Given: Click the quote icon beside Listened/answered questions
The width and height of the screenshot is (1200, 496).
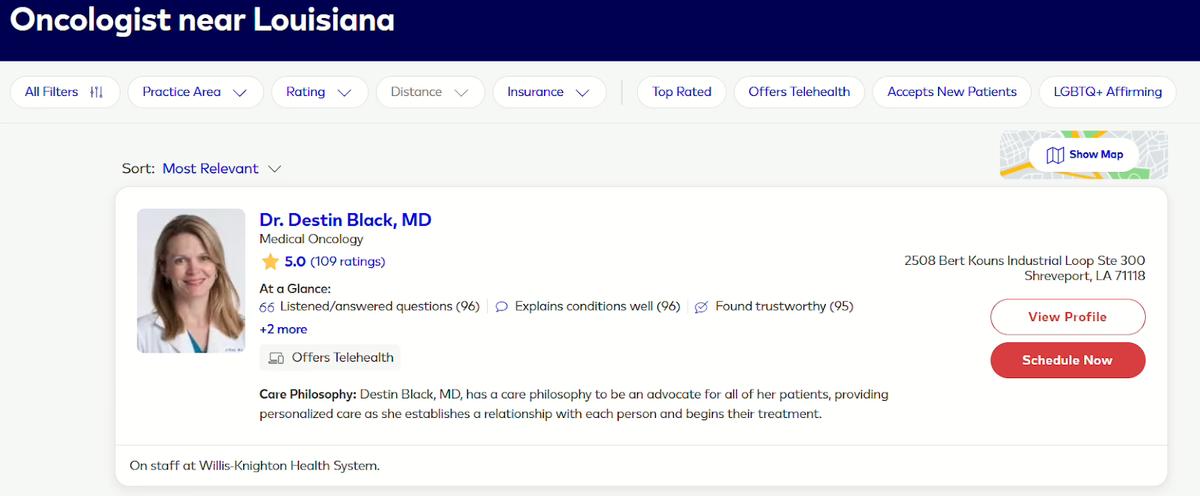Looking at the screenshot, I should (267, 307).
